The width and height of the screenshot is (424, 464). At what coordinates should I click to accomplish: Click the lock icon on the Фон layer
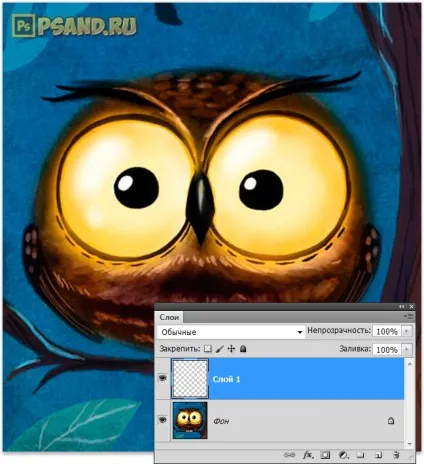pos(391,421)
